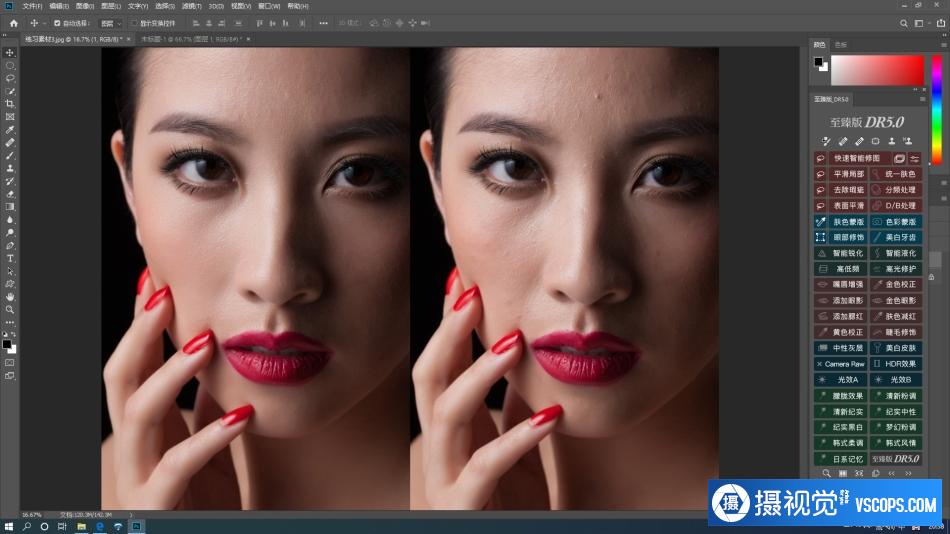The height and width of the screenshot is (534, 950).
Task: Run 快速智能修图 in DR5.0 panel
Action: [x=857, y=158]
